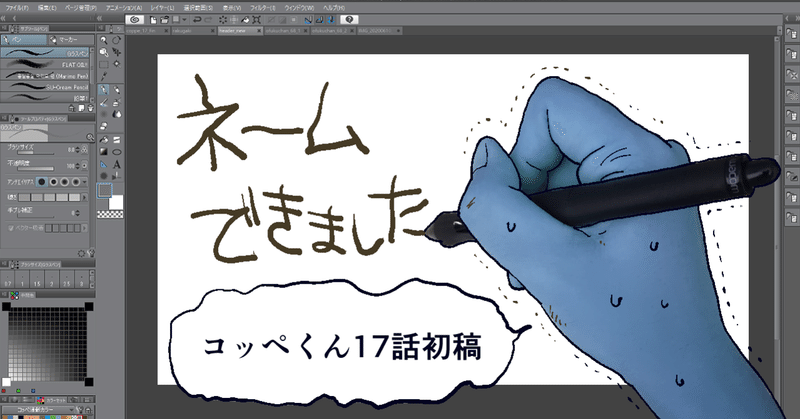Select the Operation object tool
Viewport: 800px width, 419px height.
[104, 53]
